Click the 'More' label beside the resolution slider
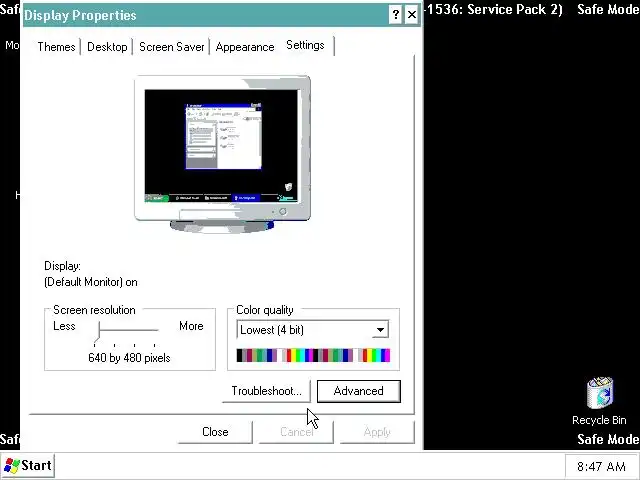Viewport: 640px width, 480px height. coord(191,326)
